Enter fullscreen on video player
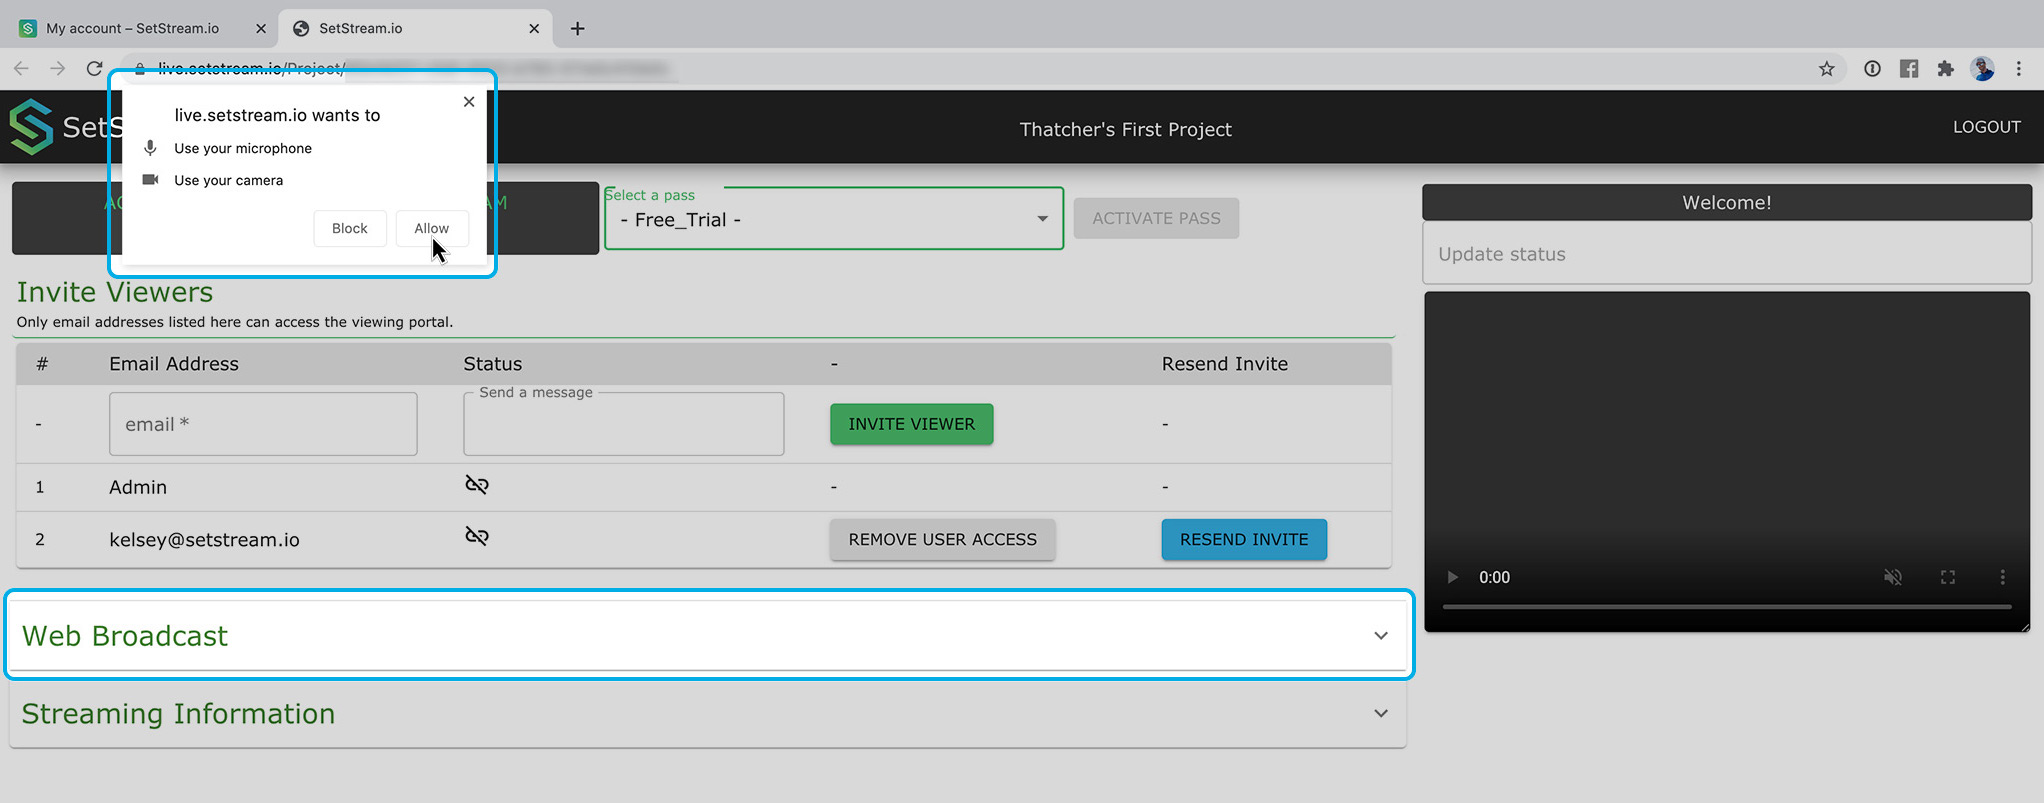Viewport: 2044px width, 803px height. point(1948,577)
